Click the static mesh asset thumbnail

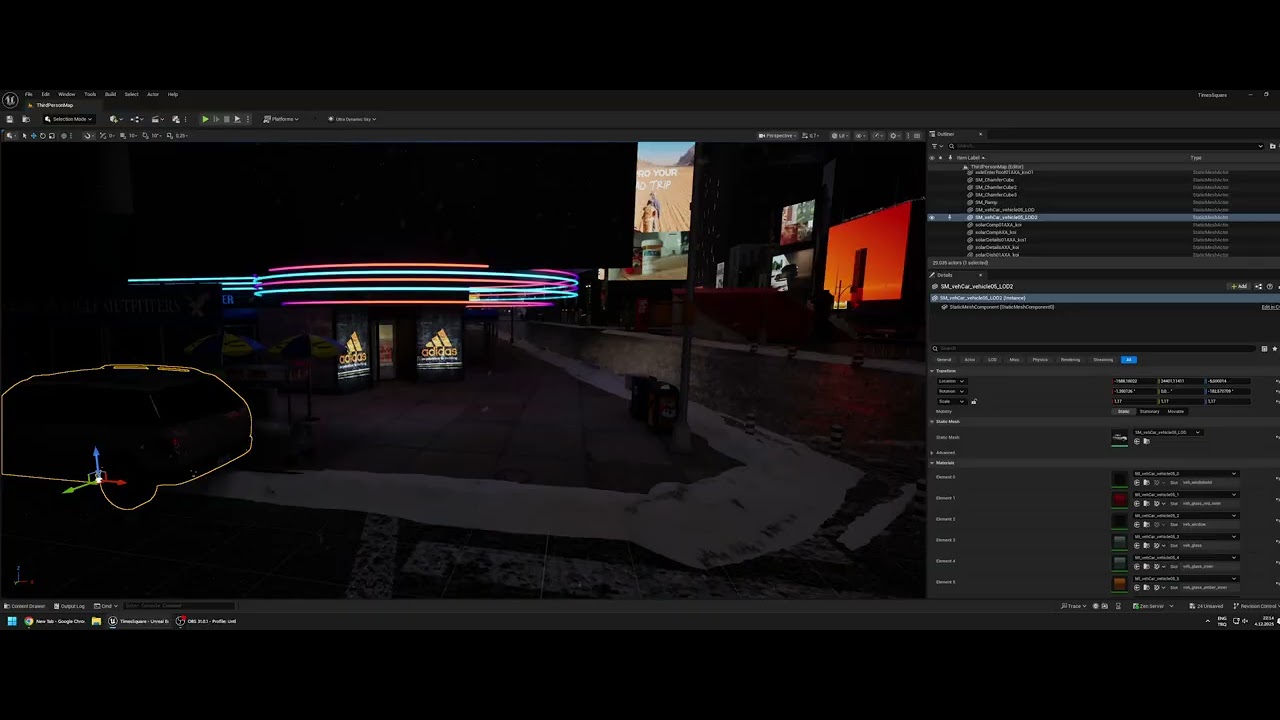[x=1119, y=437]
